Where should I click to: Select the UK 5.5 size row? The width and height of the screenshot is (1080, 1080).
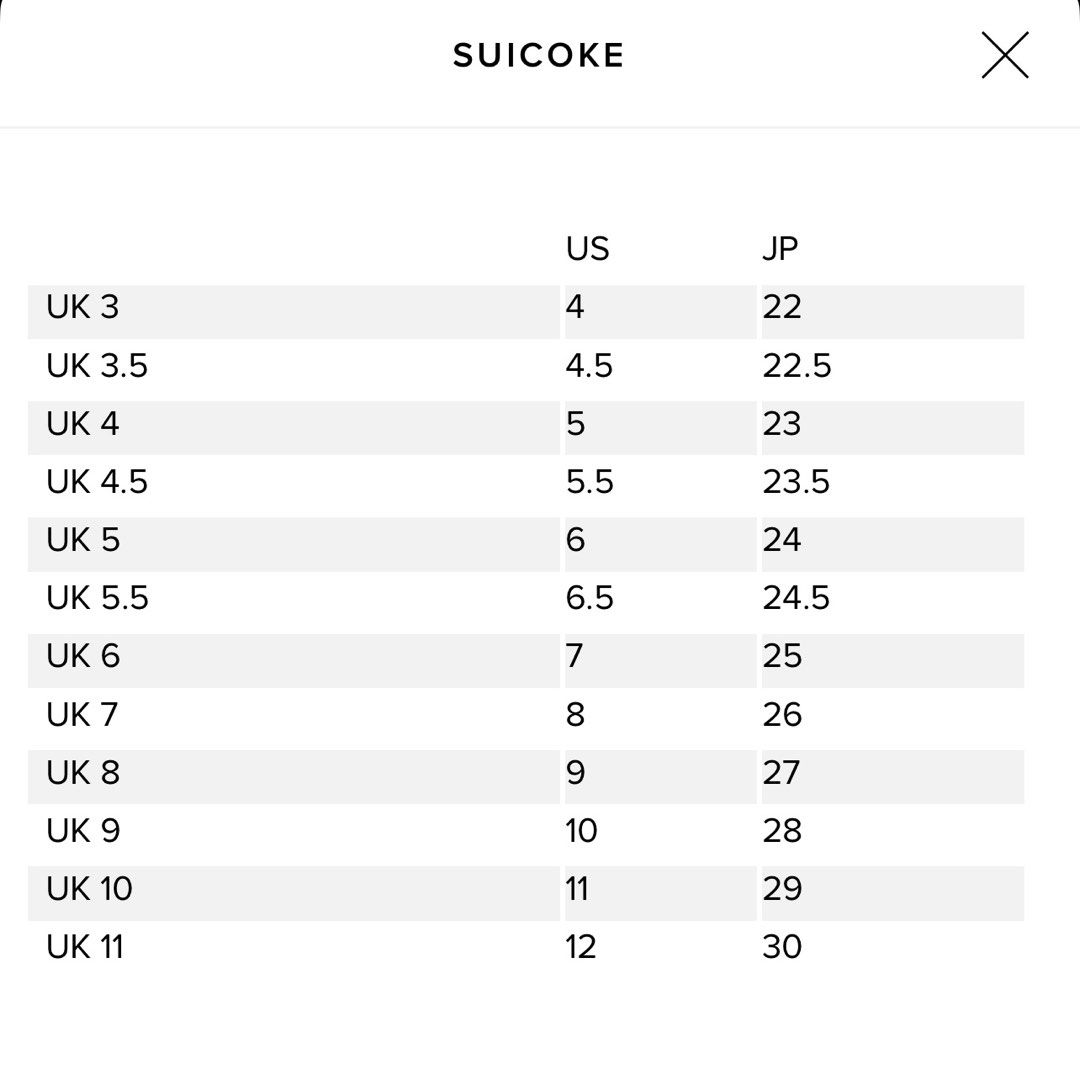coord(526,602)
